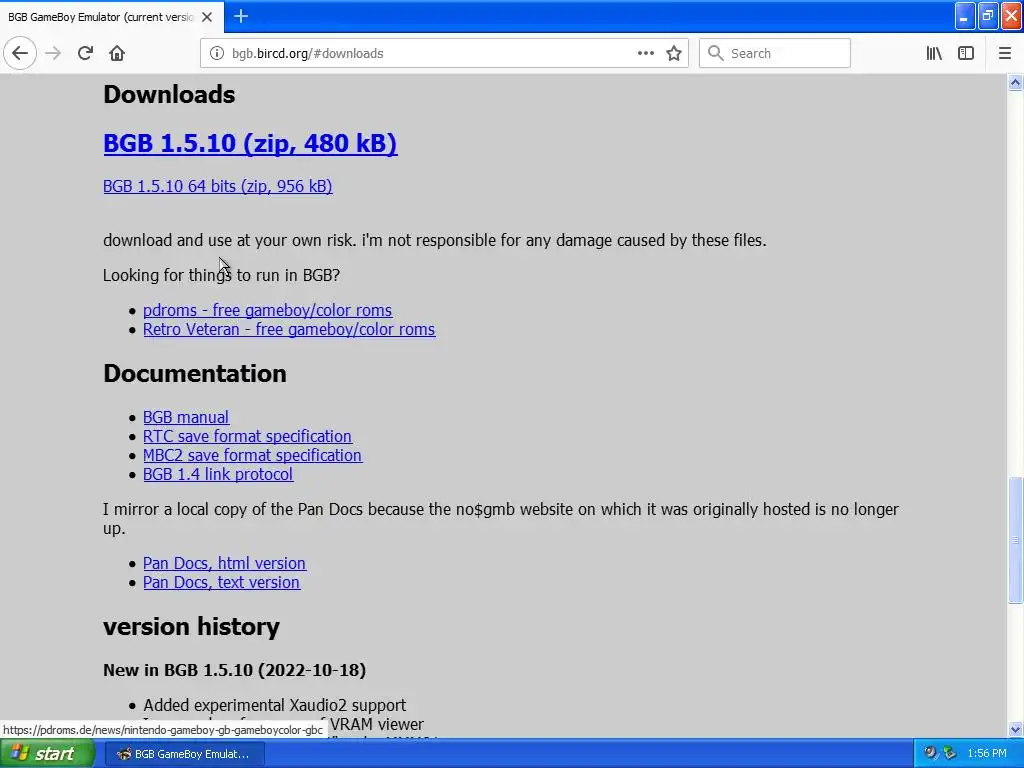1024x768 pixels.
Task: Bookmark this page with the star
Action: (x=674, y=53)
